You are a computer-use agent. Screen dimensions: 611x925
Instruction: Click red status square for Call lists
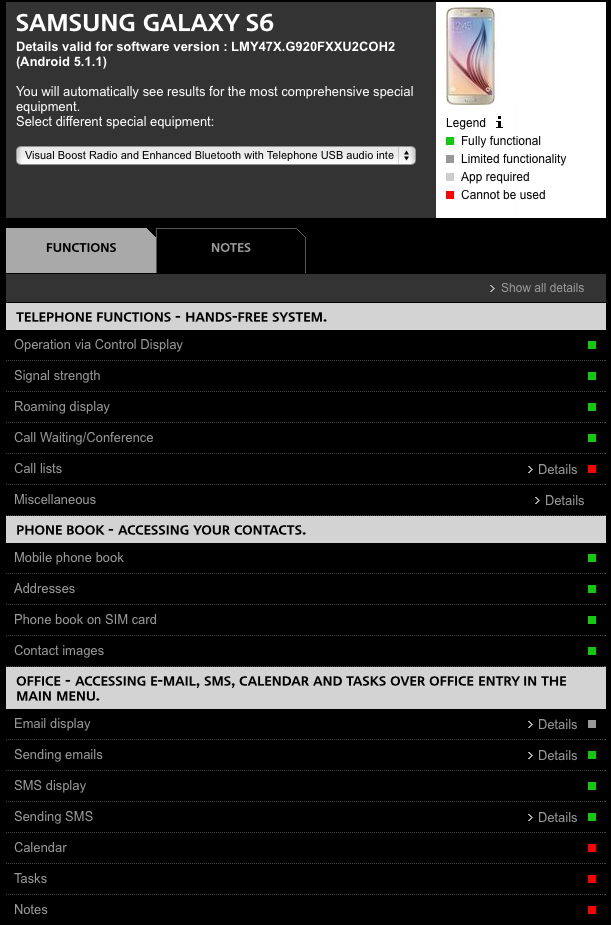tap(592, 469)
